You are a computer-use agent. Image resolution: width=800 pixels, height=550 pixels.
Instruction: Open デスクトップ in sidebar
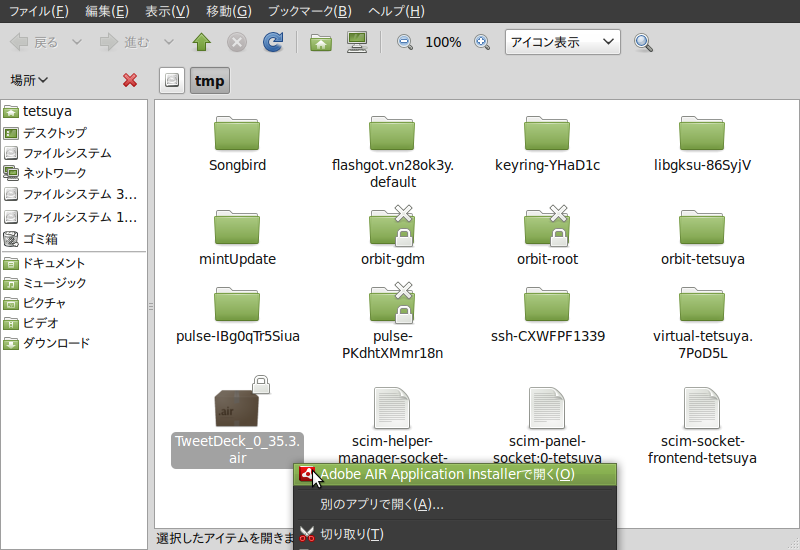point(74,133)
